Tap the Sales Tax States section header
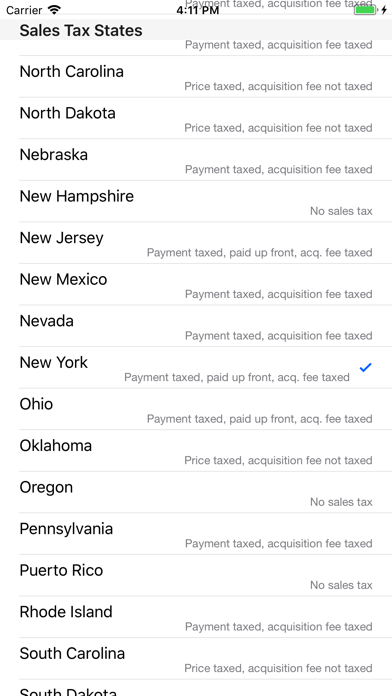 (196, 30)
